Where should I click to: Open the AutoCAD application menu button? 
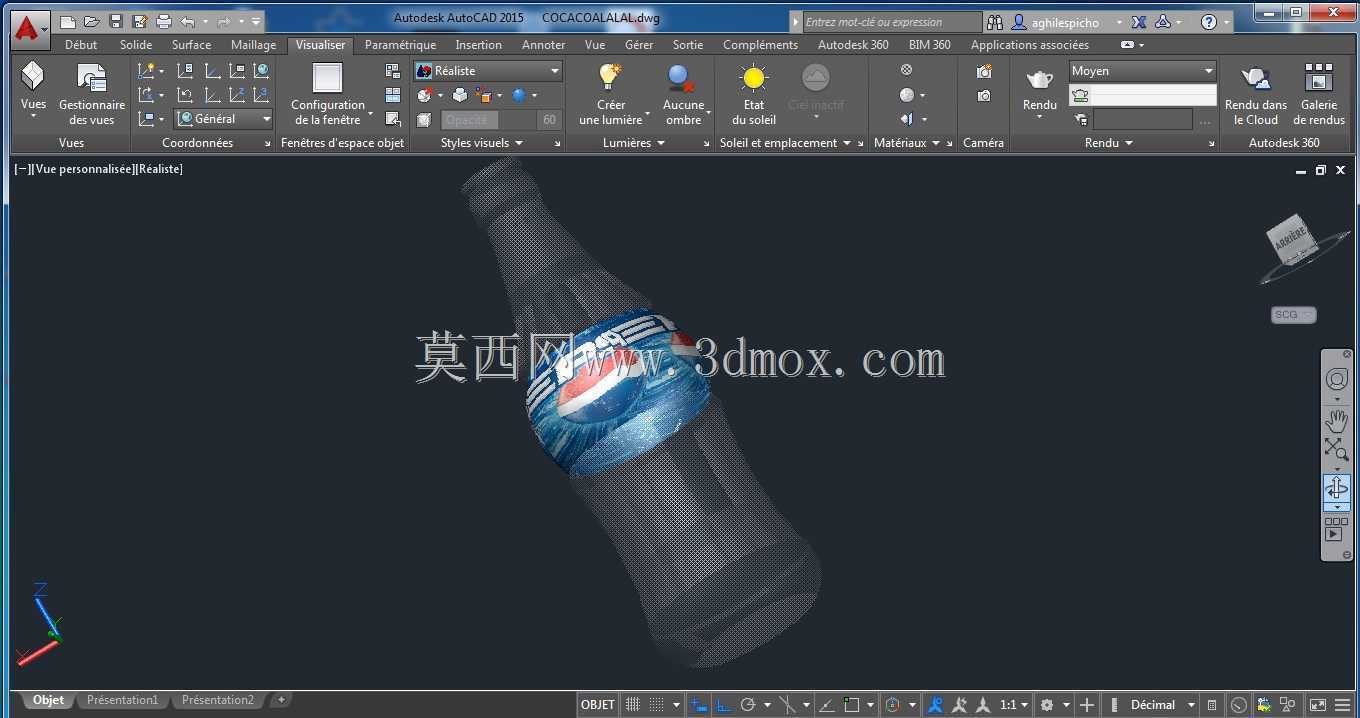tap(30, 29)
